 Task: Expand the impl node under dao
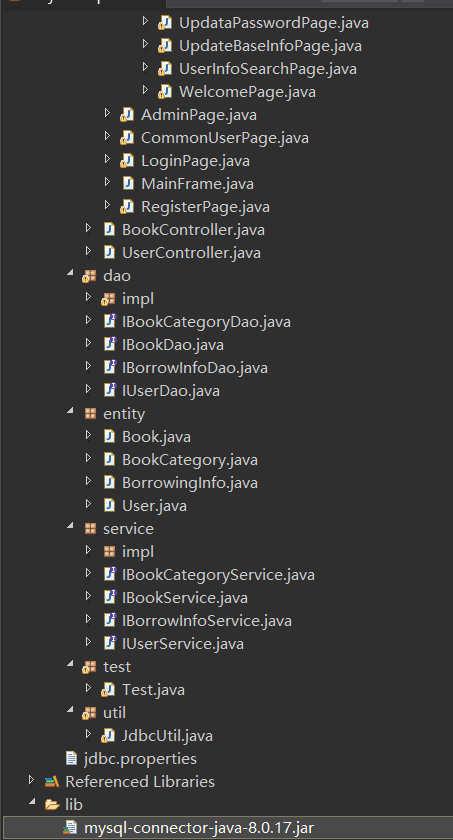coord(88,297)
